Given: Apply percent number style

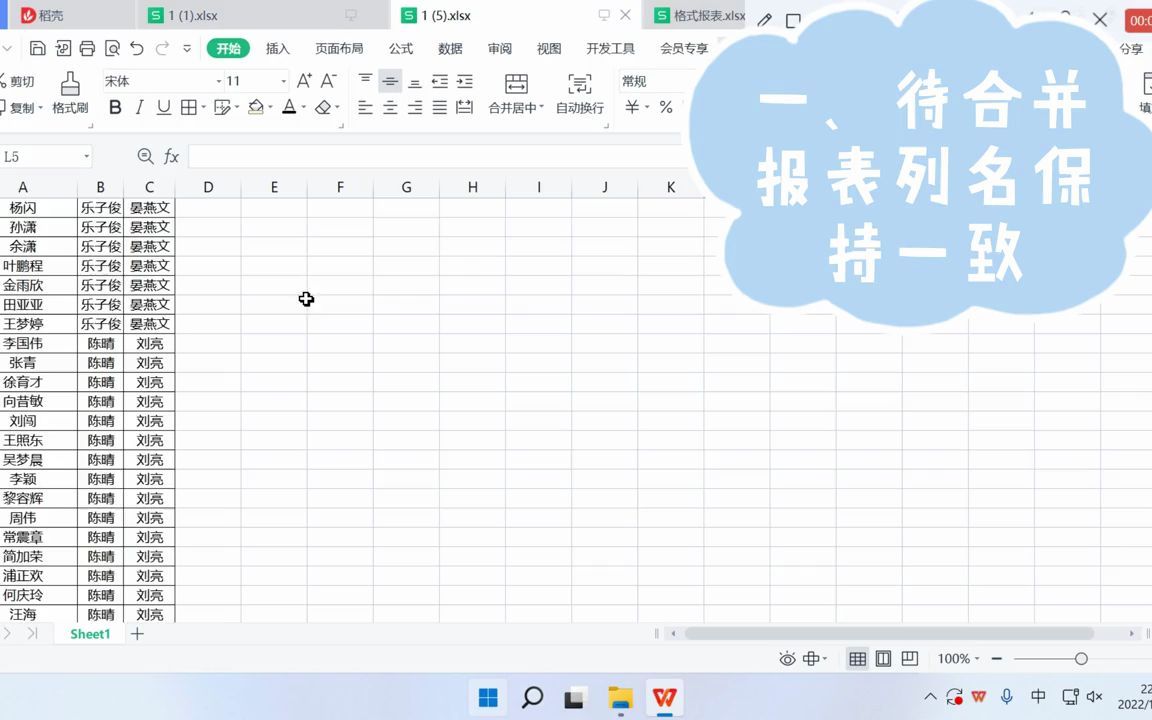Looking at the screenshot, I should tap(666, 107).
